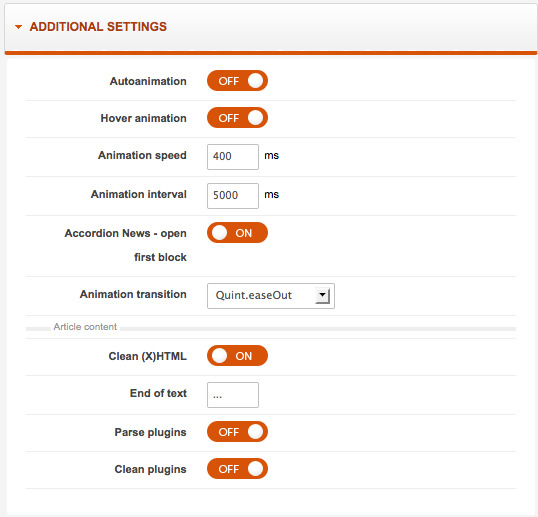Collapse the Additional Settings panel arrow
The width and height of the screenshot is (538, 517).
tap(19, 27)
